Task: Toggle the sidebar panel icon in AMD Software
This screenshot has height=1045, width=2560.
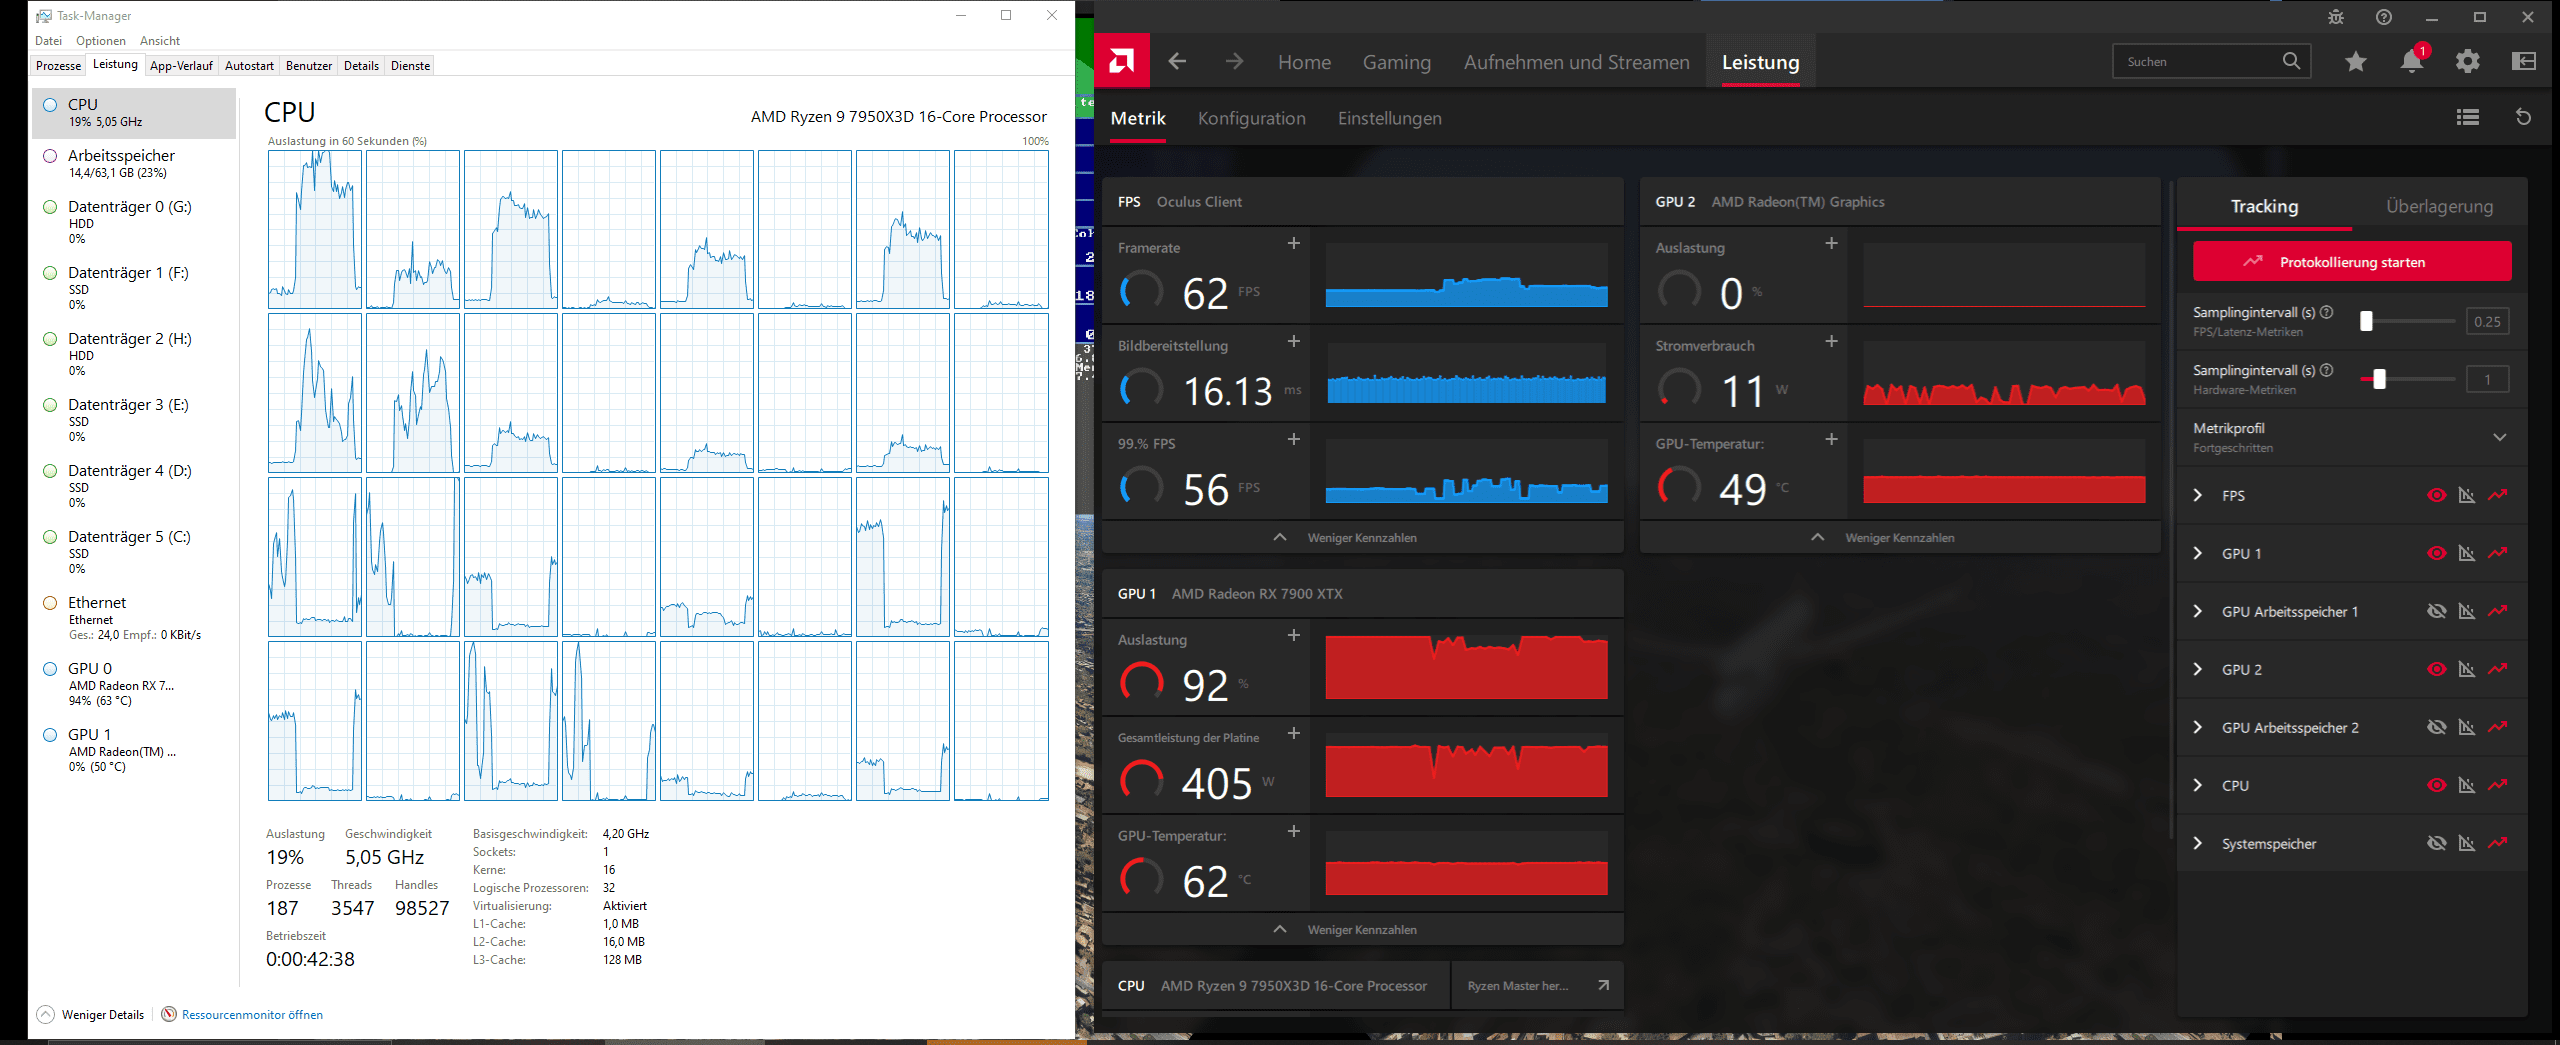Action: pyautogui.click(x=2524, y=62)
